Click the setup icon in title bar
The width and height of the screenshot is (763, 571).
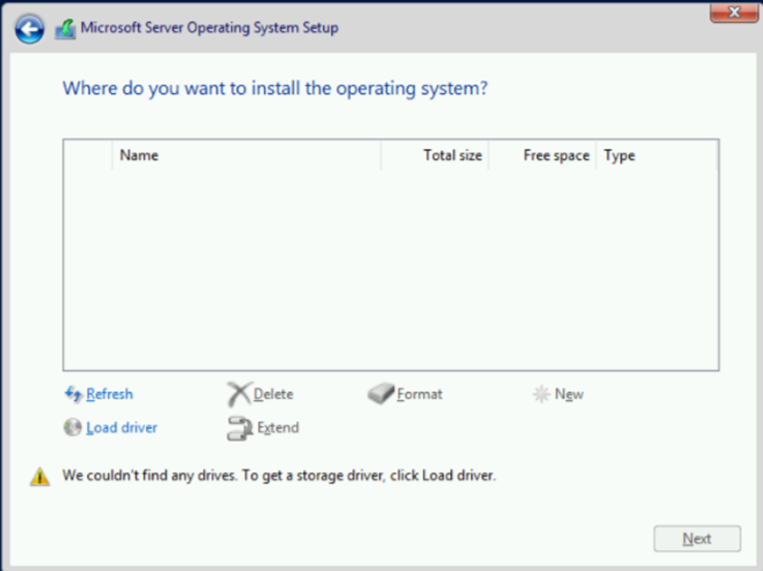(x=65, y=29)
